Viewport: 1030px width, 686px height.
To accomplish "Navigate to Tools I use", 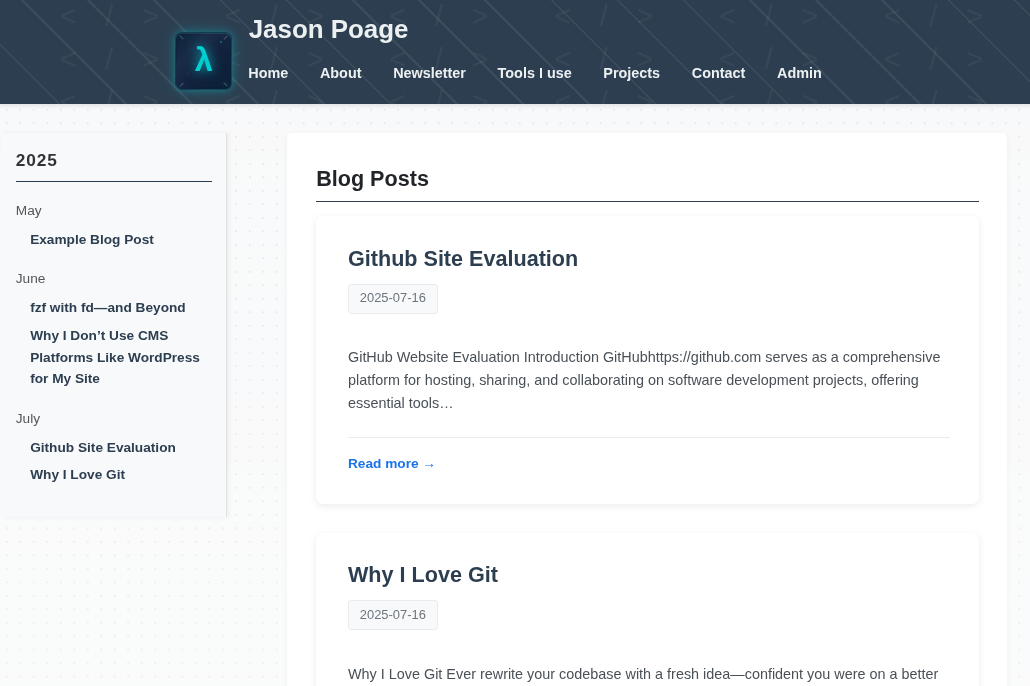I will tap(534, 73).
